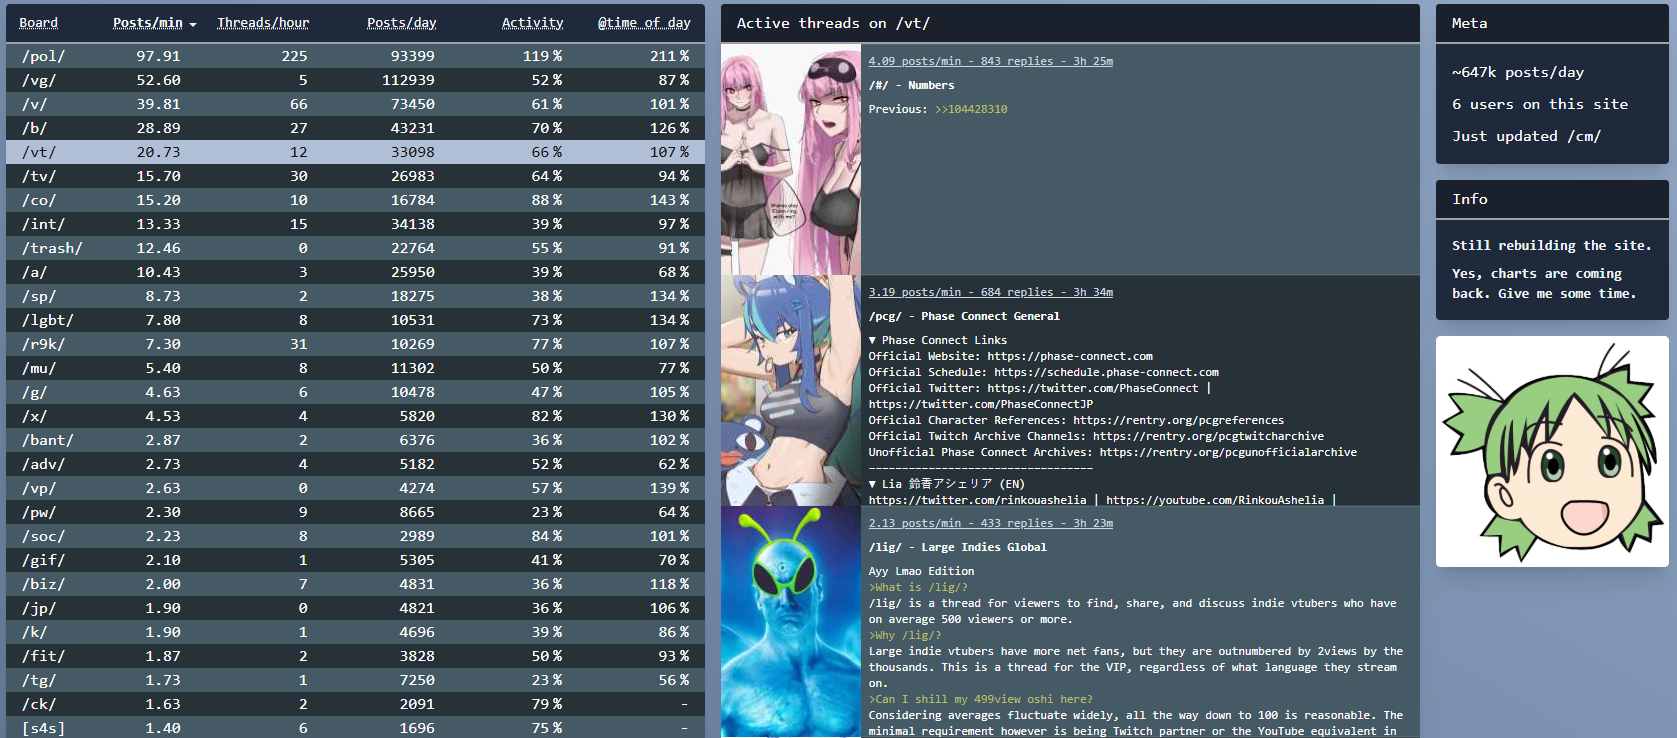Viewport: 1677px width, 738px height.
Task: Open the Phase Connect General thread thumbnail
Action: coord(791,391)
